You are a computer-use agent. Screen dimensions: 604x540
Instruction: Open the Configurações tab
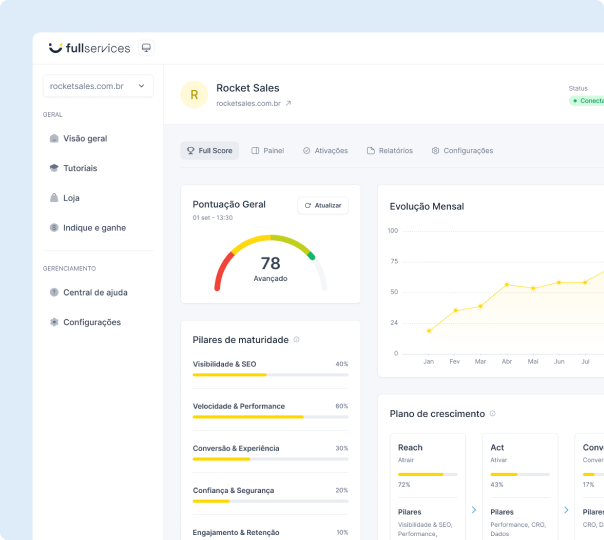pos(462,151)
